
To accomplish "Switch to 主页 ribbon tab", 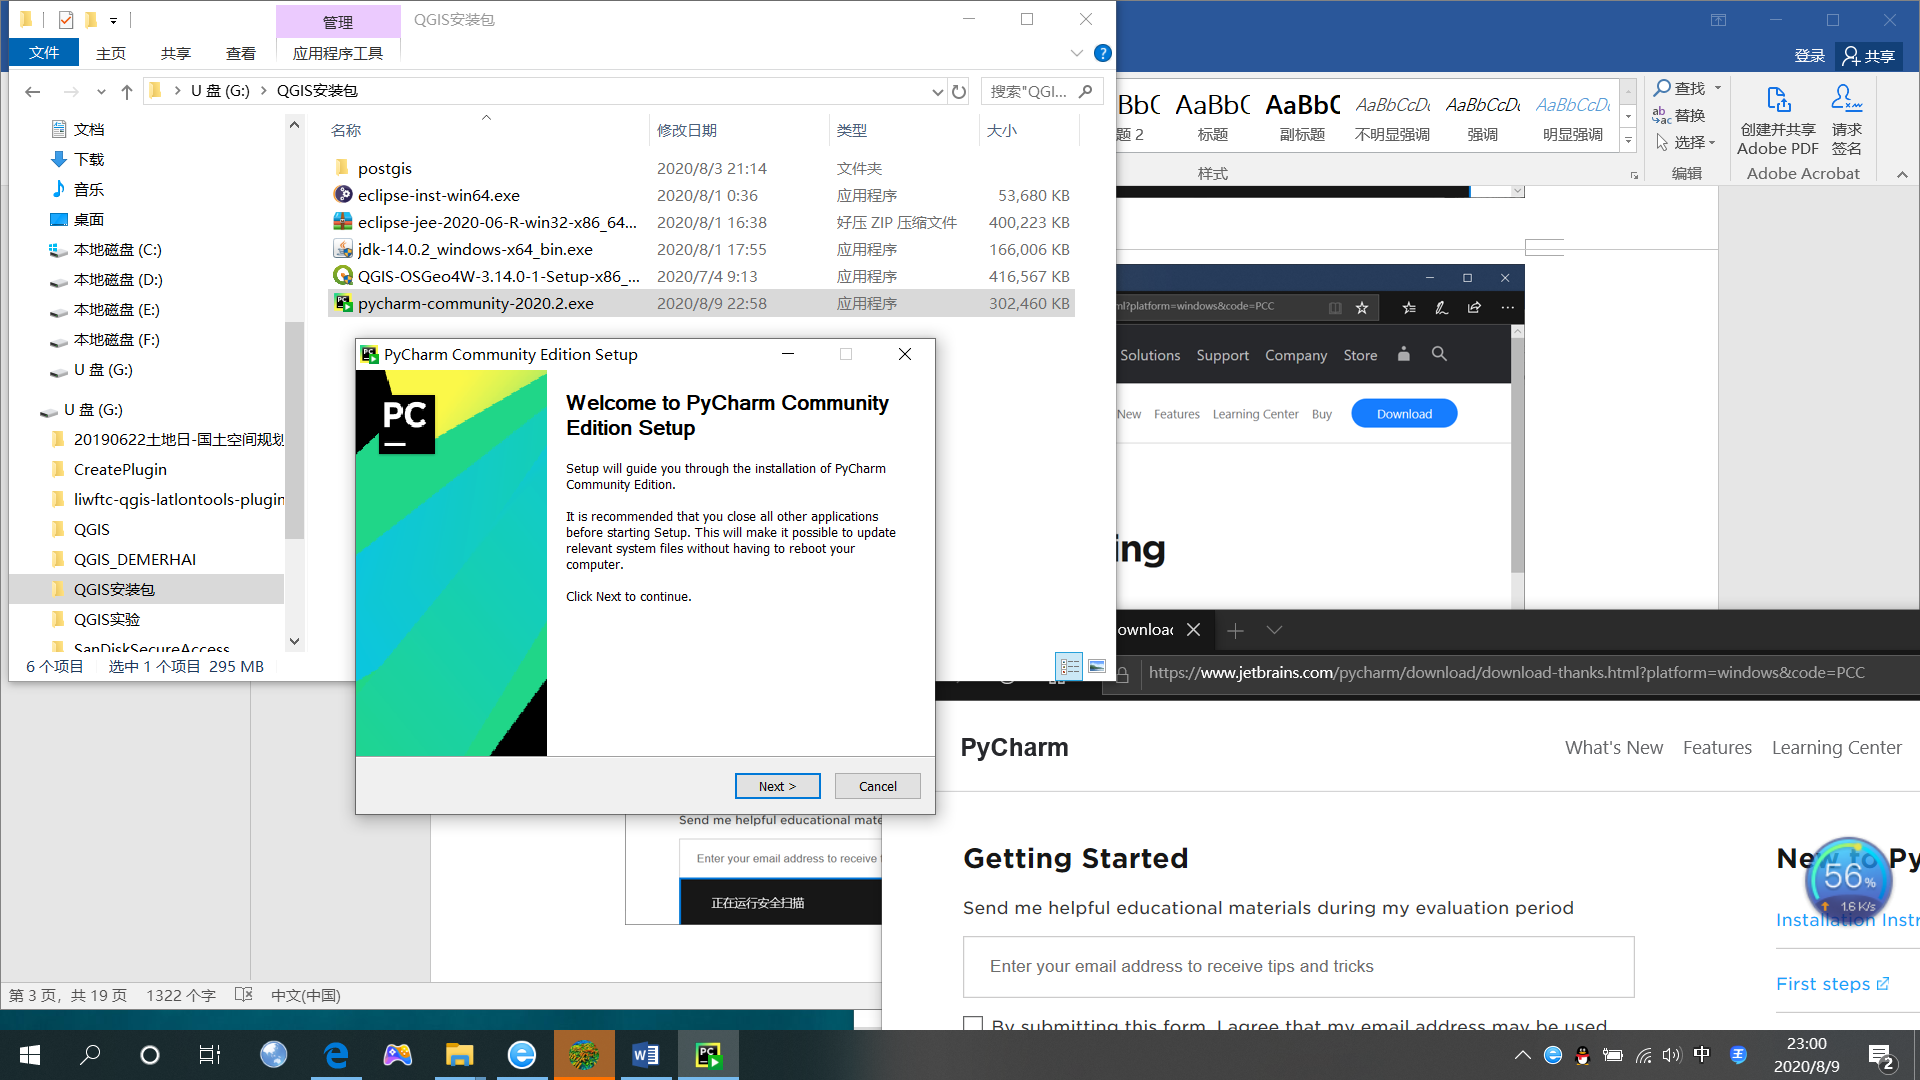I will [111, 53].
